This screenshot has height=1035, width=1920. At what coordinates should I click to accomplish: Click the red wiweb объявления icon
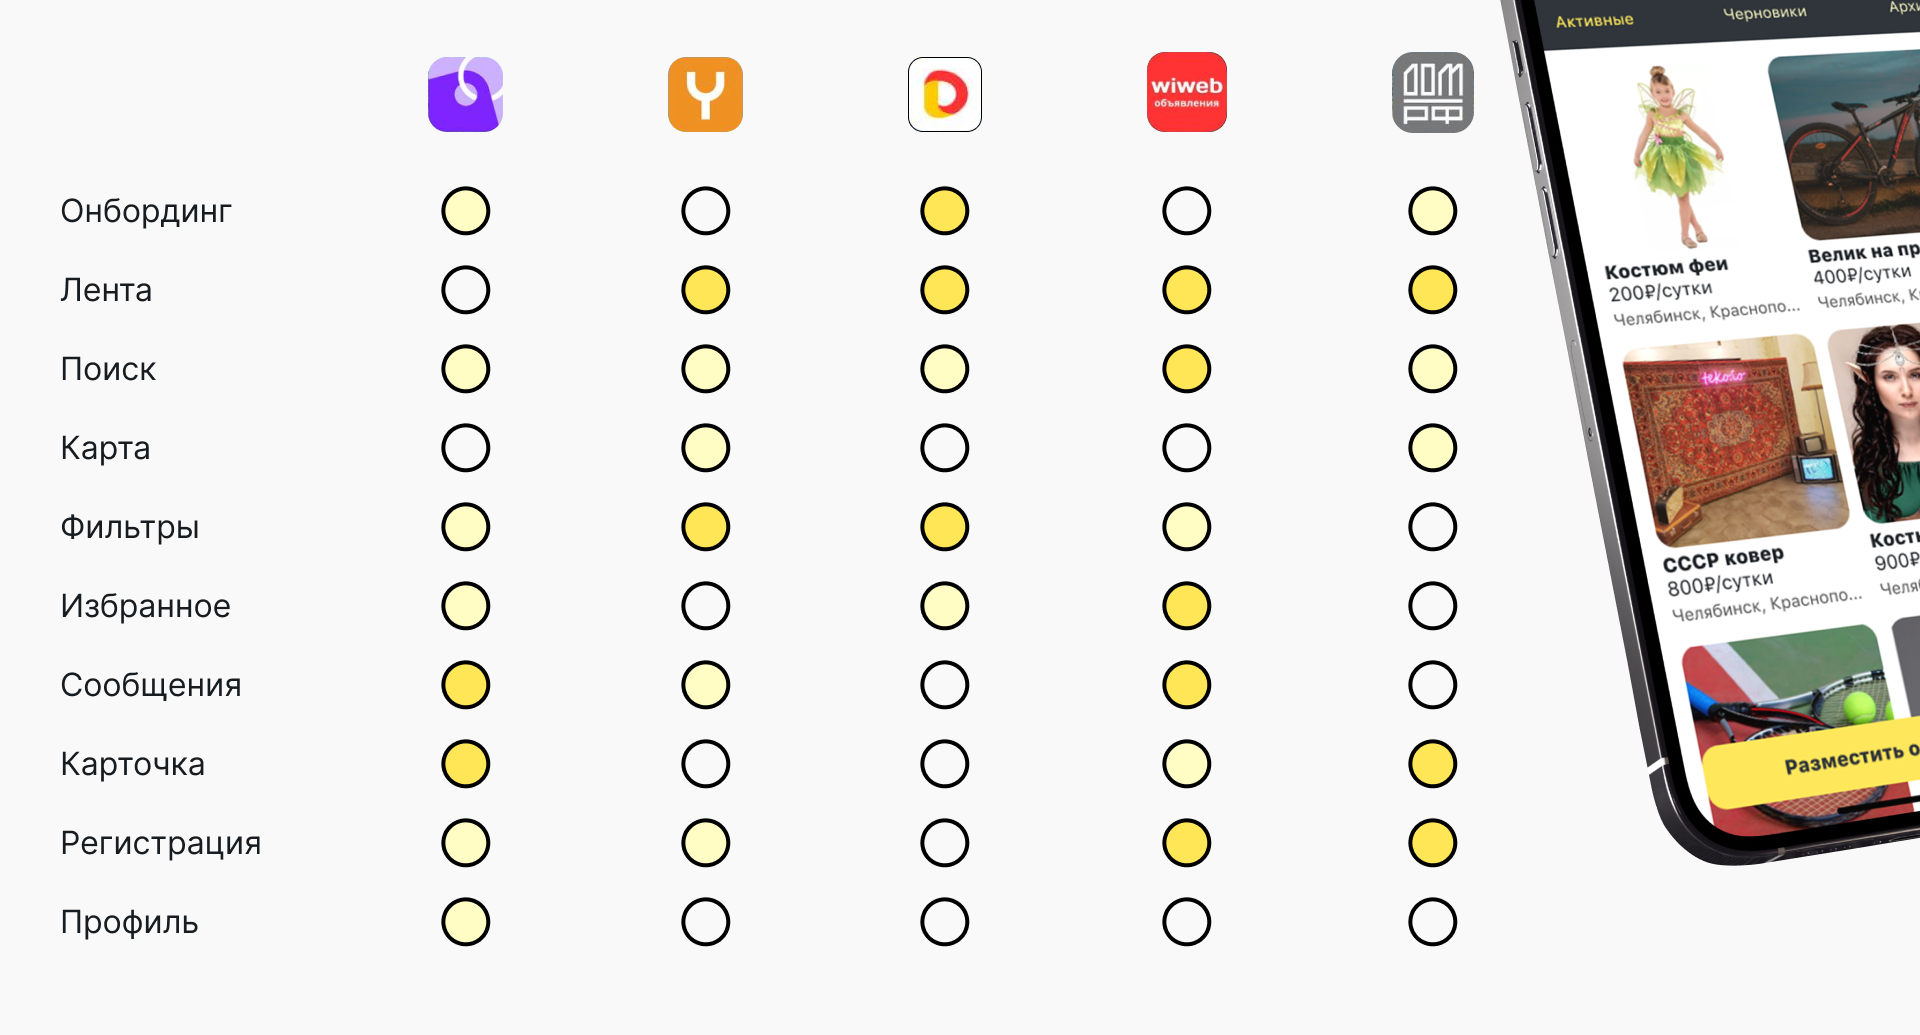(x=1186, y=92)
